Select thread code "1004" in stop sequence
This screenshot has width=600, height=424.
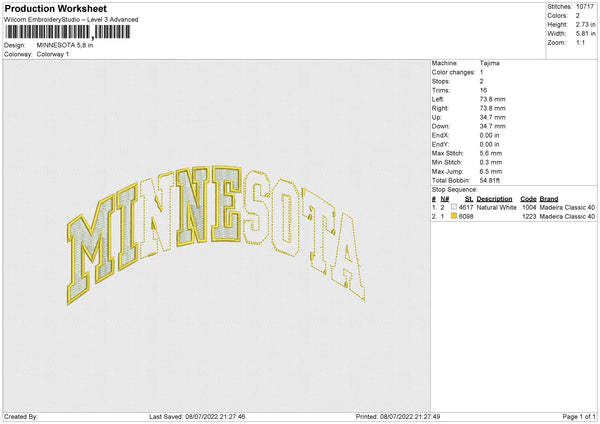pyautogui.click(x=529, y=207)
